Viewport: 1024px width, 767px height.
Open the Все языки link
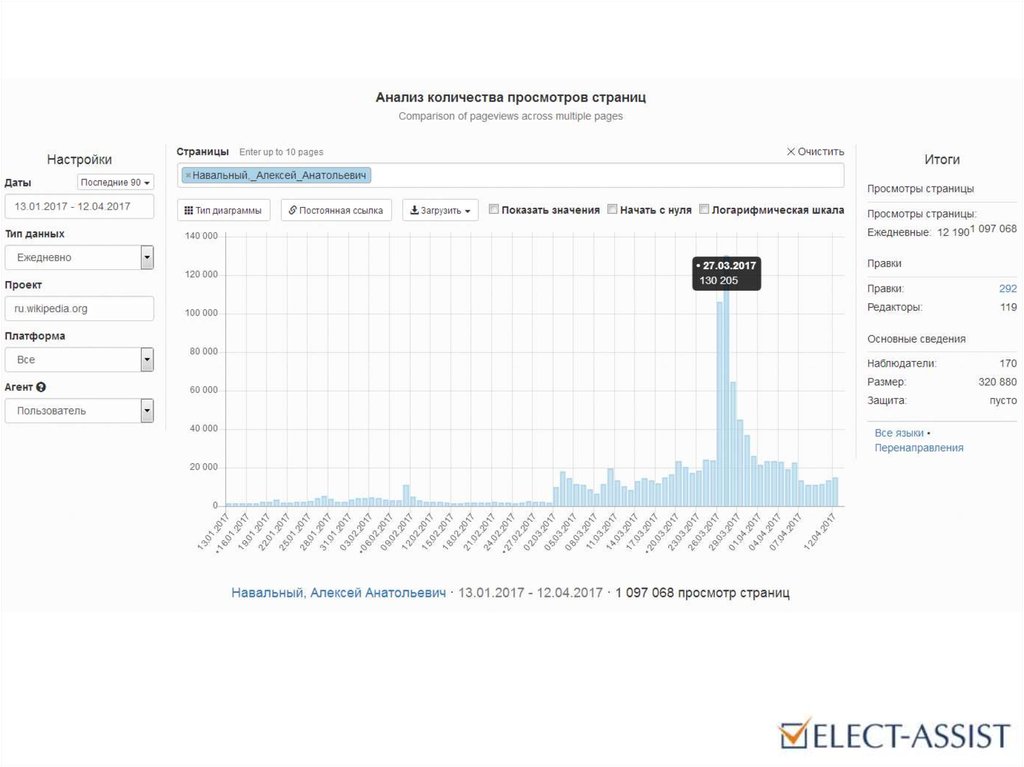899,433
